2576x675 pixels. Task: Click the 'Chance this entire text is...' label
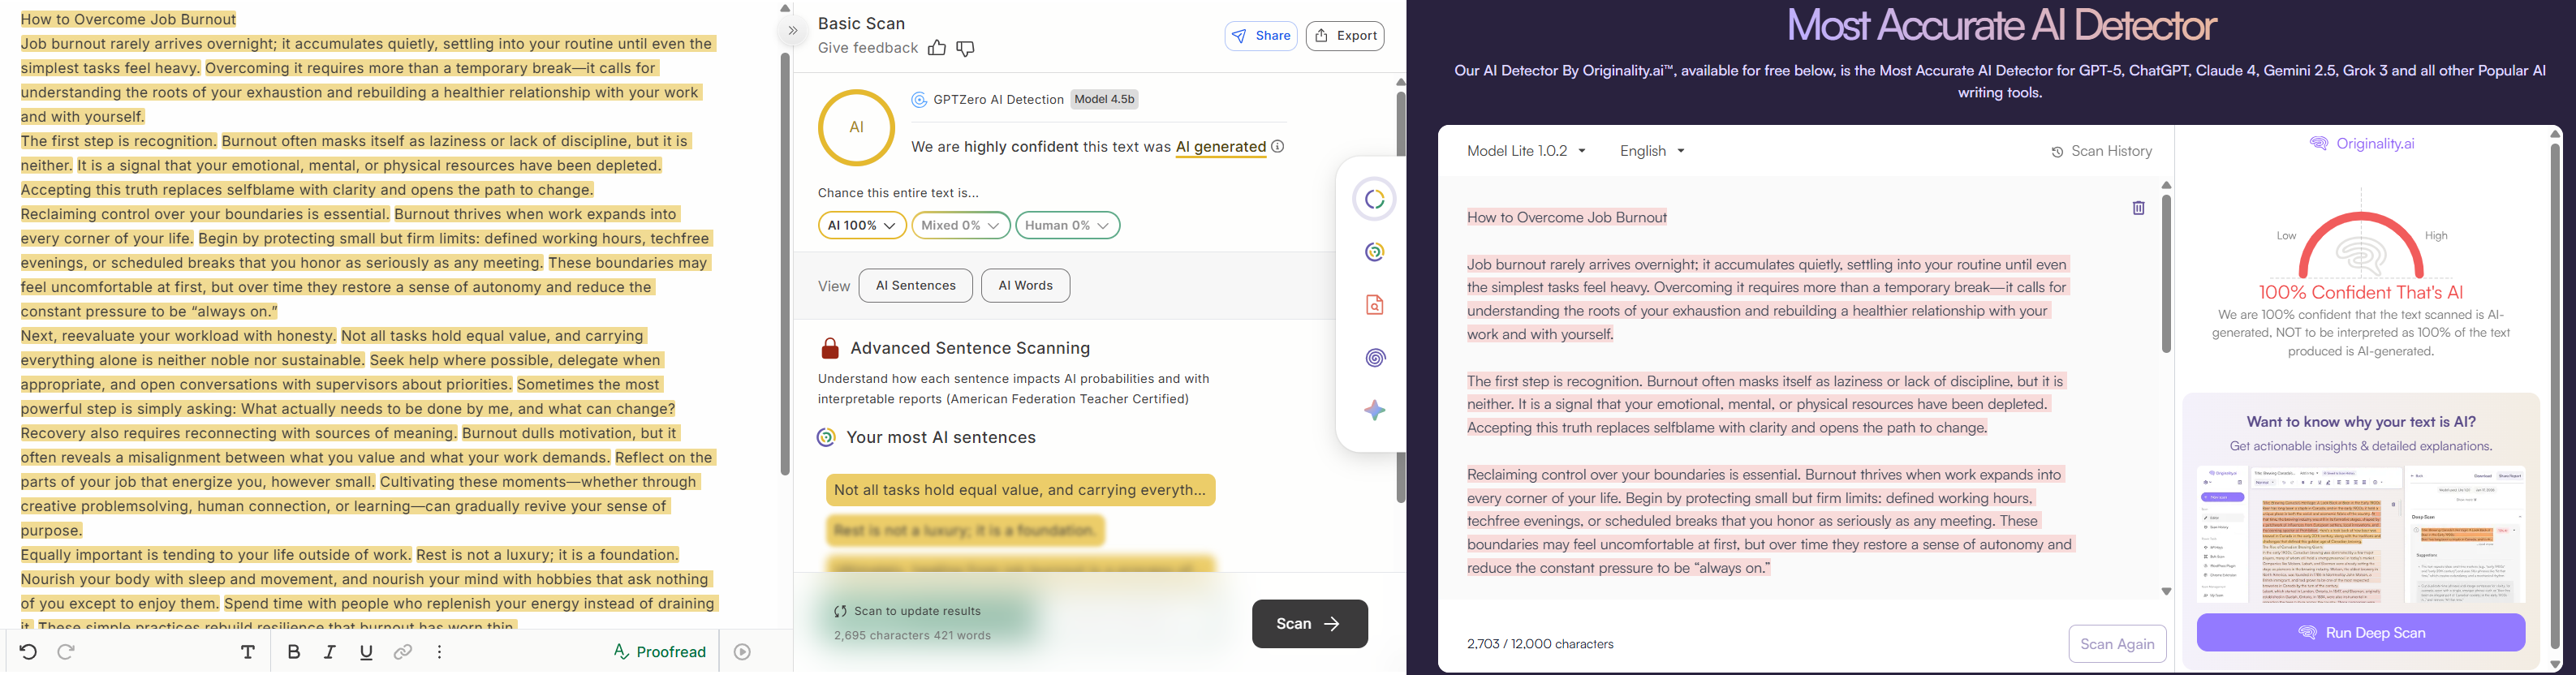(x=899, y=193)
